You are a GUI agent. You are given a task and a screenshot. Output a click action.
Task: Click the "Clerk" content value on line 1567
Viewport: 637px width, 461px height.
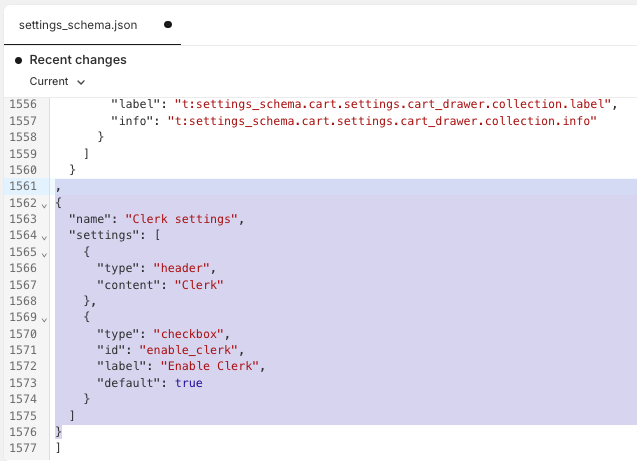point(199,285)
